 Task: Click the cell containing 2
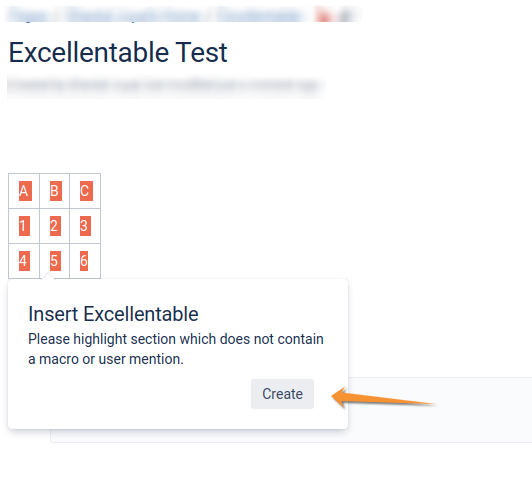(55, 226)
